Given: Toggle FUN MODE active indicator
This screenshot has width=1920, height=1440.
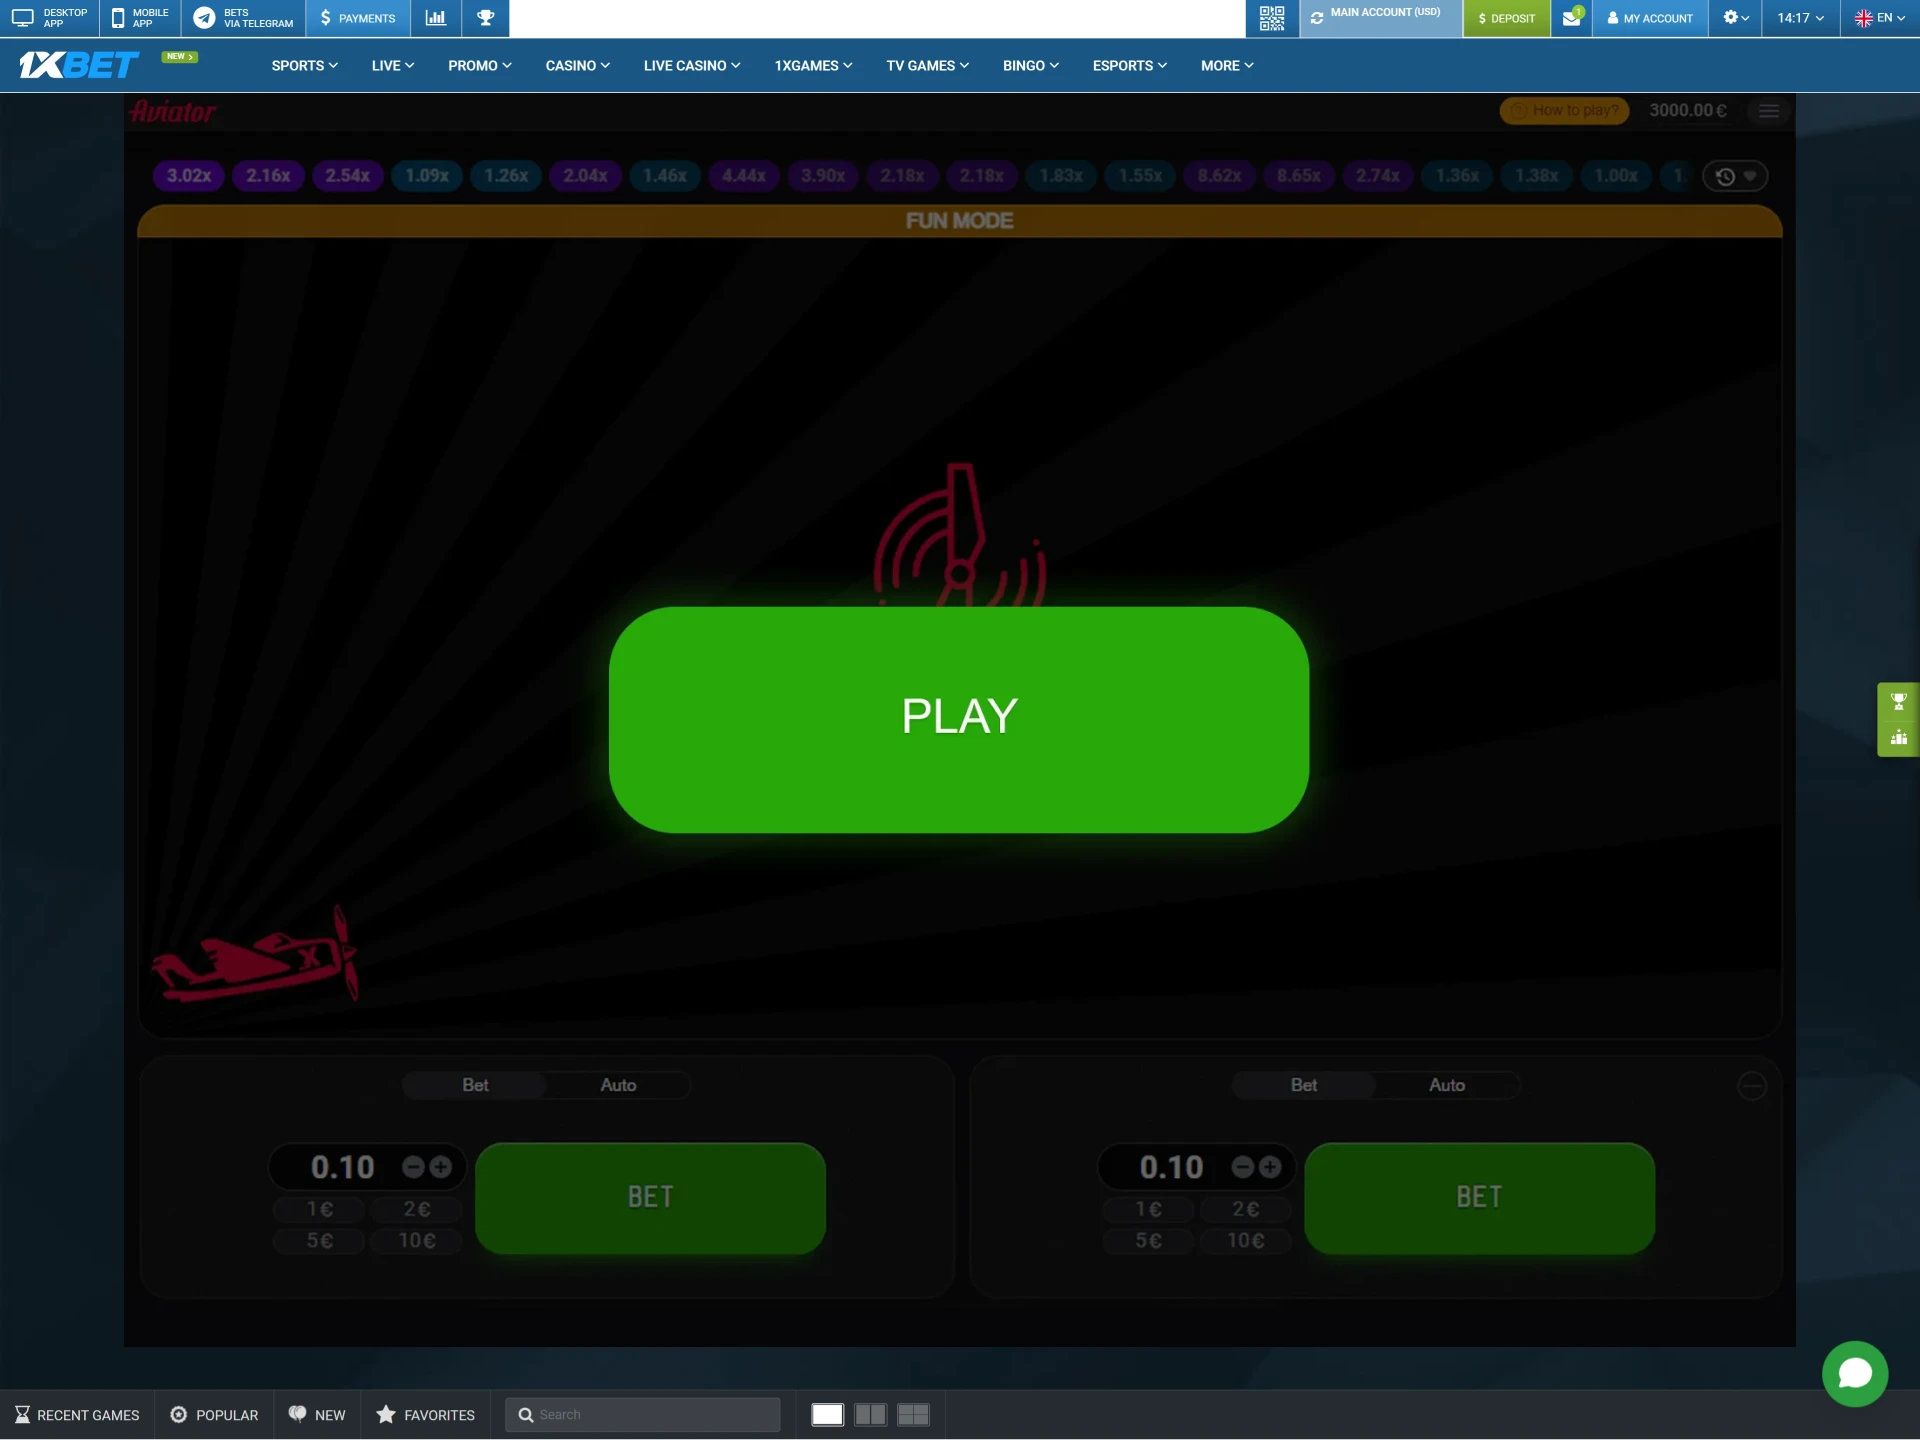Looking at the screenshot, I should [x=960, y=219].
